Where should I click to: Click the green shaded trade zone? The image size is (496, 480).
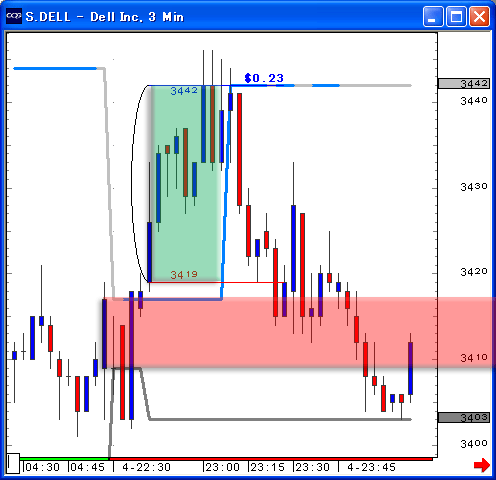[x=186, y=183]
